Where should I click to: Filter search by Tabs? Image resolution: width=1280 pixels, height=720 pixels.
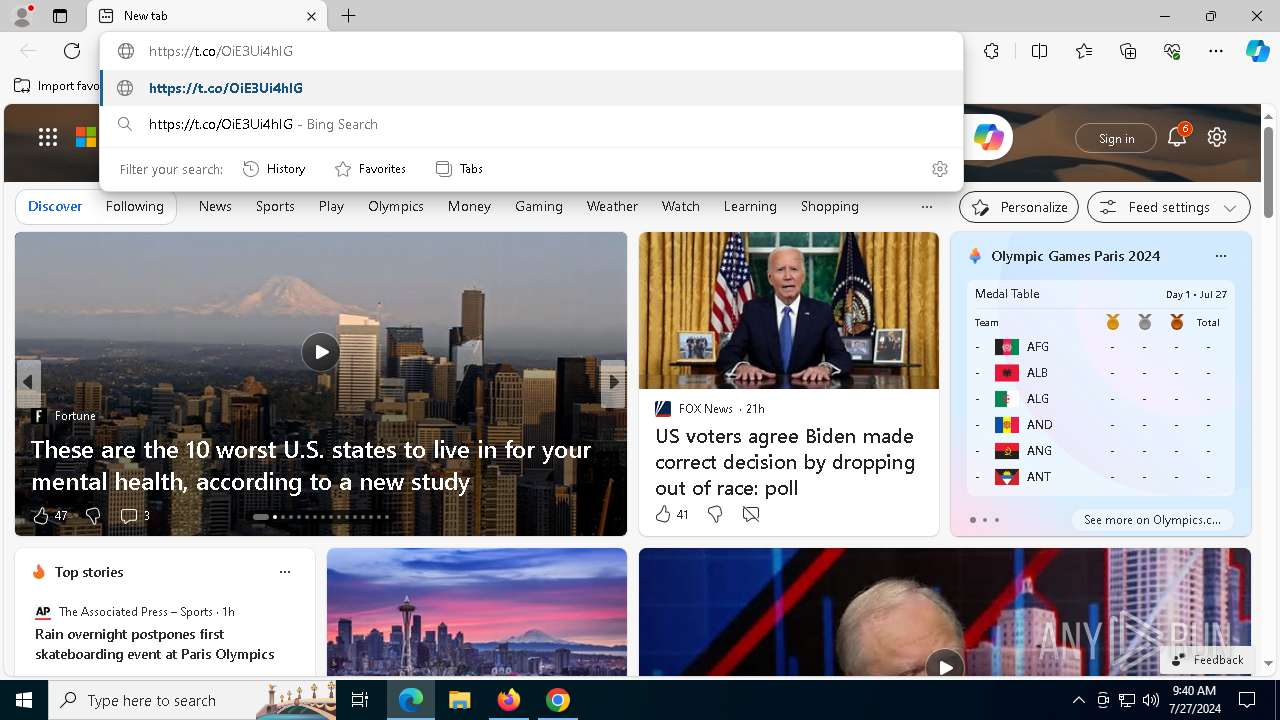pyautogui.click(x=459, y=169)
